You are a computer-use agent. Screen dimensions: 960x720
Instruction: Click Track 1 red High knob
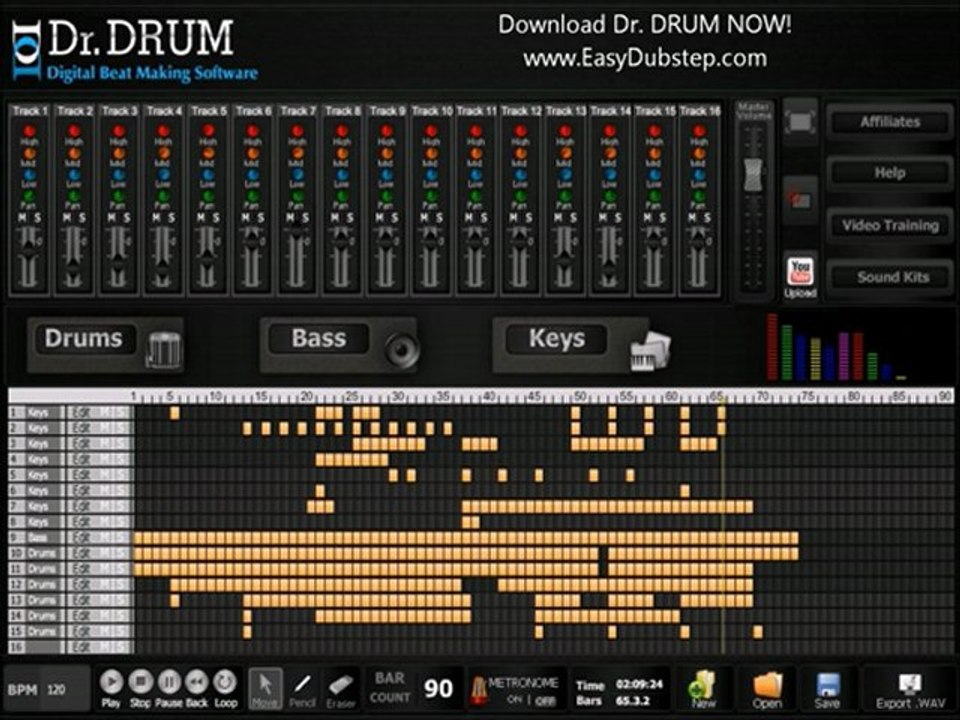point(29,131)
